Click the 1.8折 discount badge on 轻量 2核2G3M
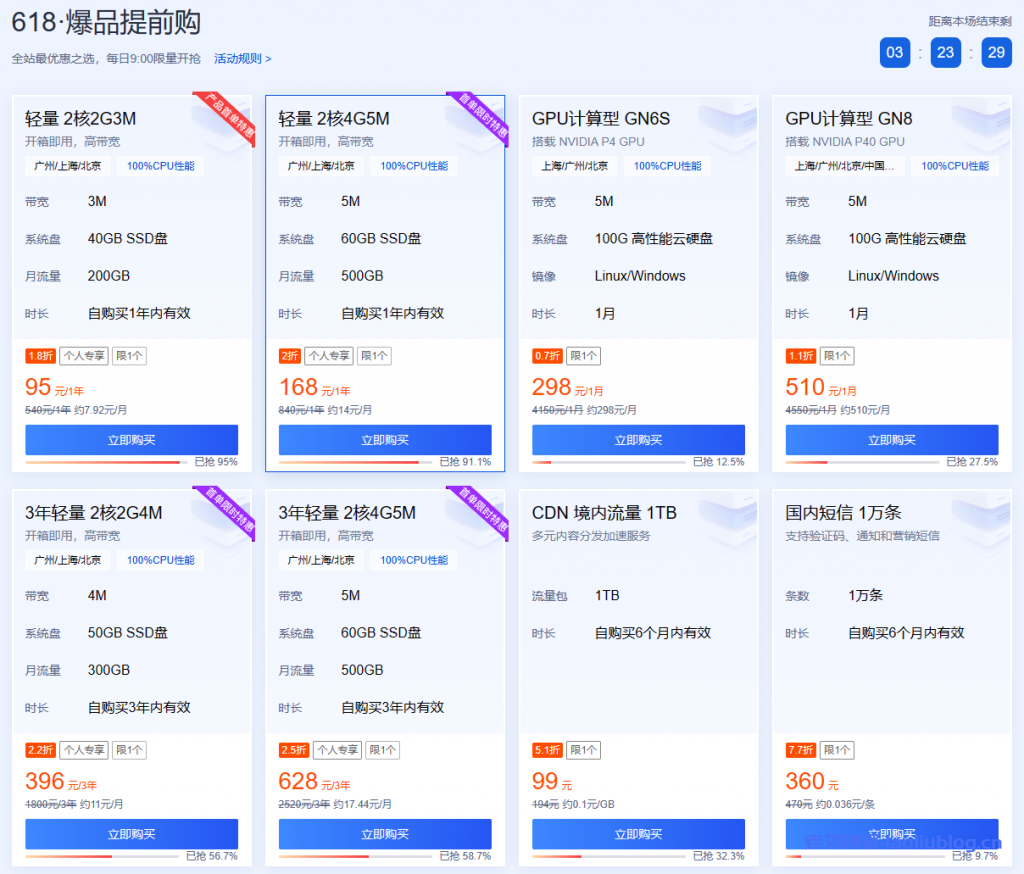 coord(39,355)
